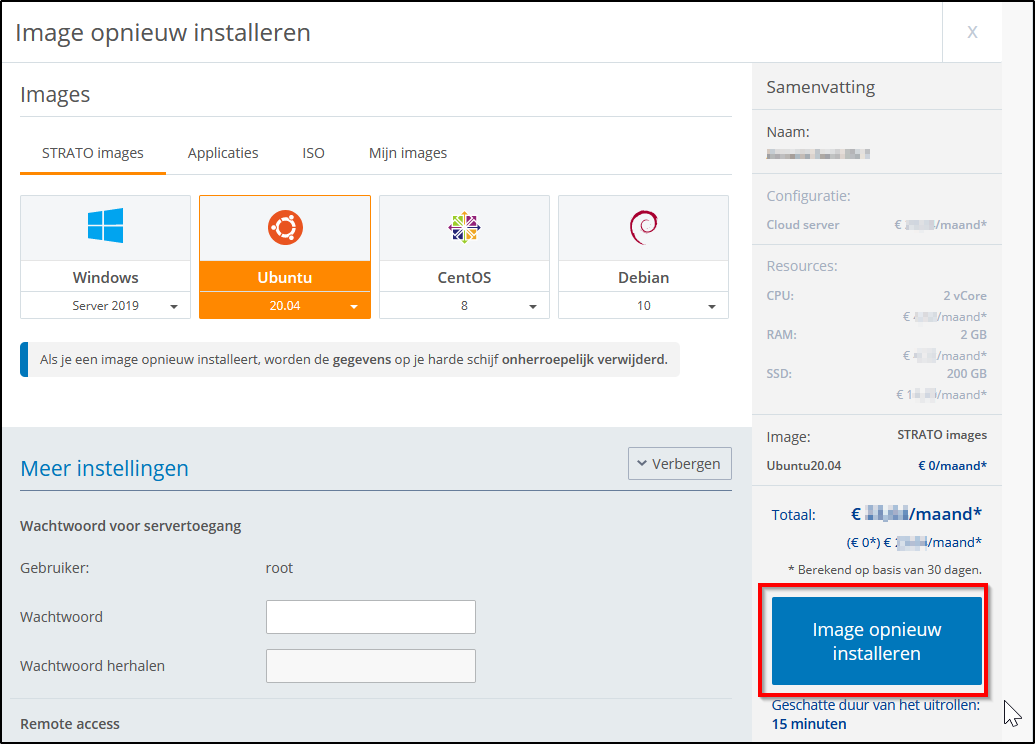Expand Debian 10 version dropdown
The width and height of the screenshot is (1035, 744).
point(643,306)
